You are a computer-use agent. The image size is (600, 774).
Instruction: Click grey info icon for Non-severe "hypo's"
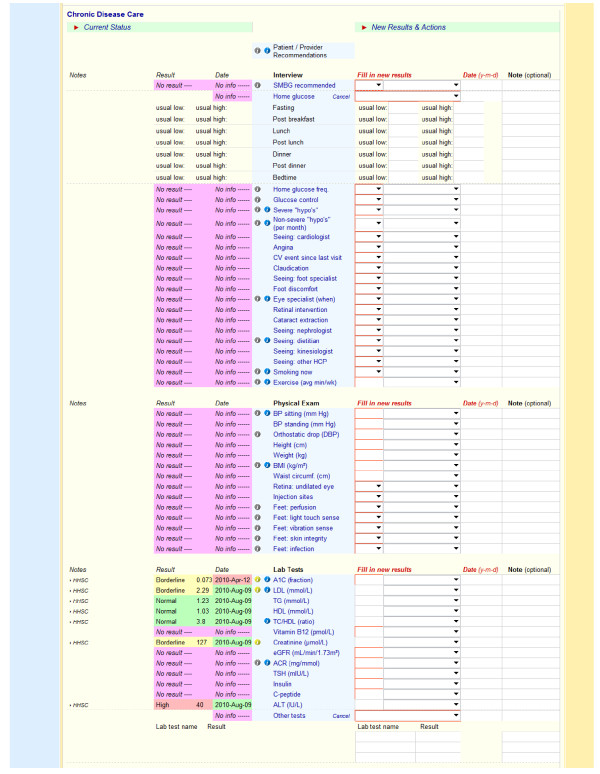[257, 223]
